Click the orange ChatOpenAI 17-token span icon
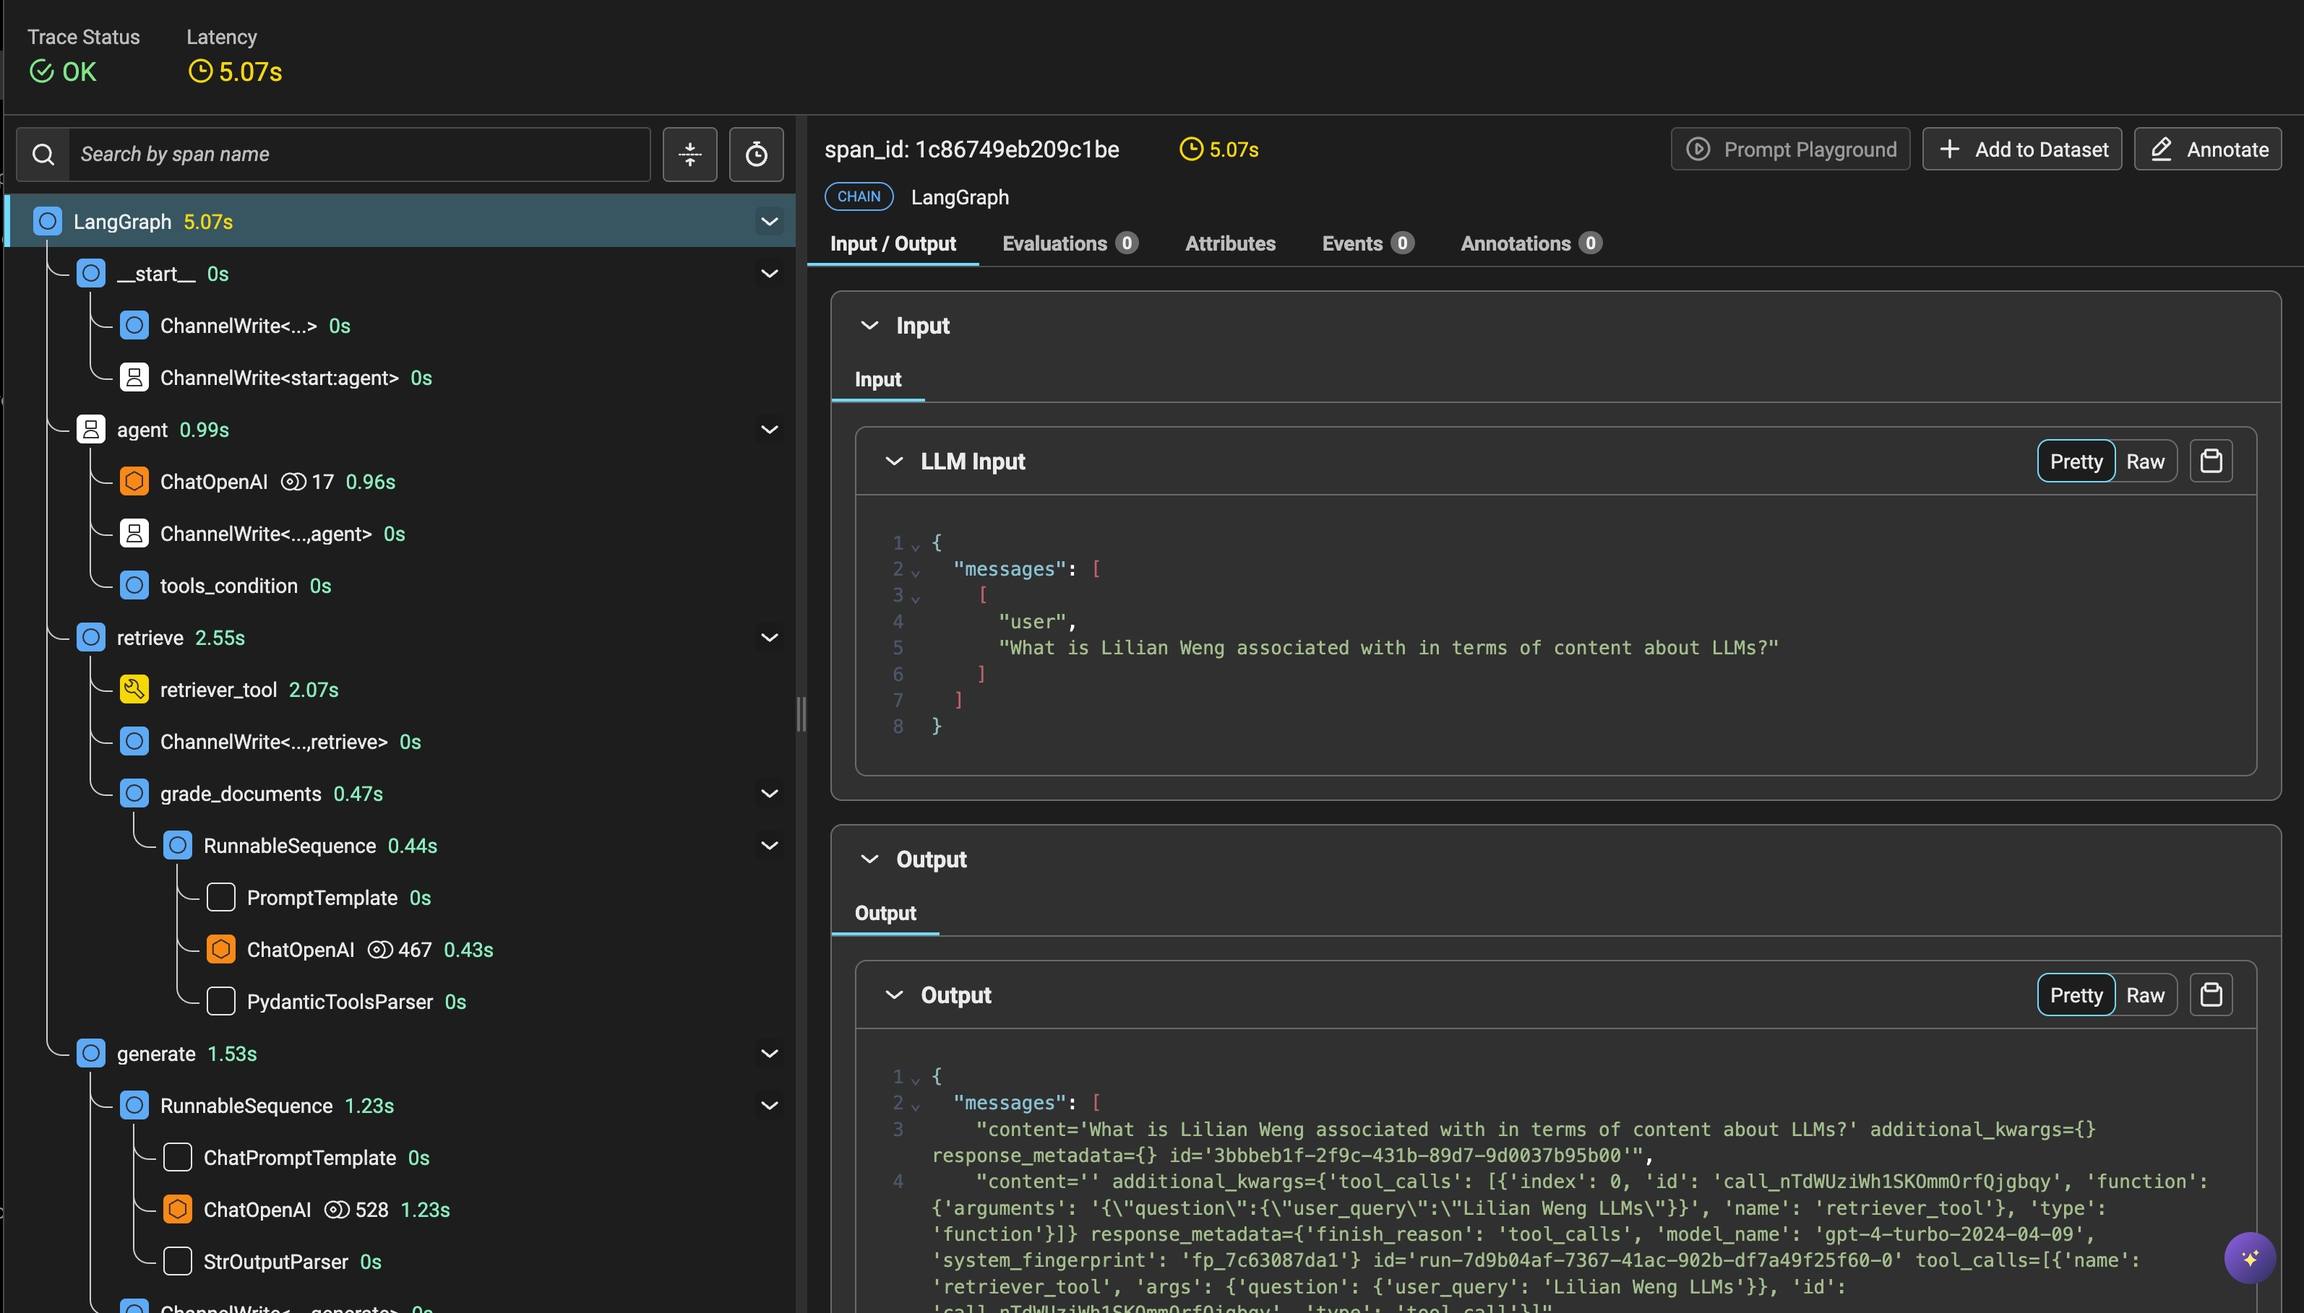2304x1313 pixels. pyautogui.click(x=134, y=481)
